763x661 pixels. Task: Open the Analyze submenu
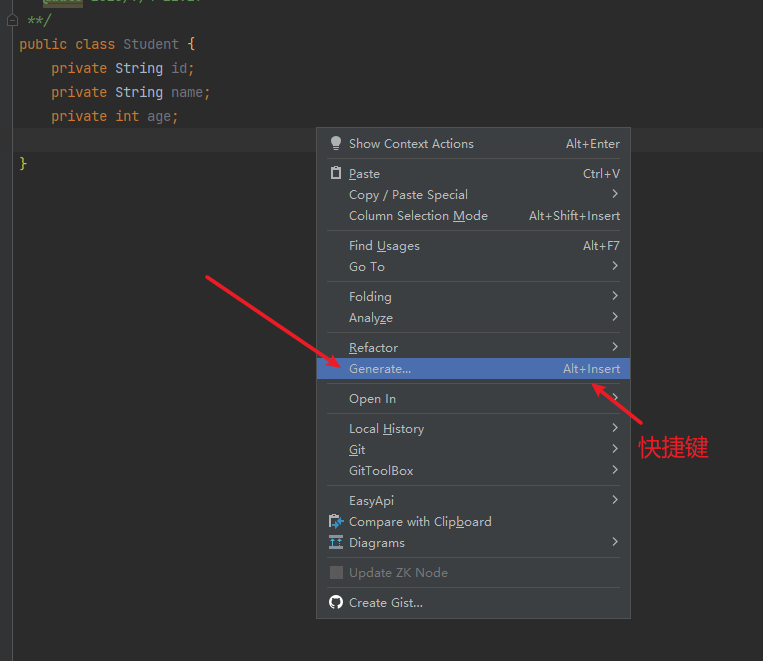[x=371, y=317]
